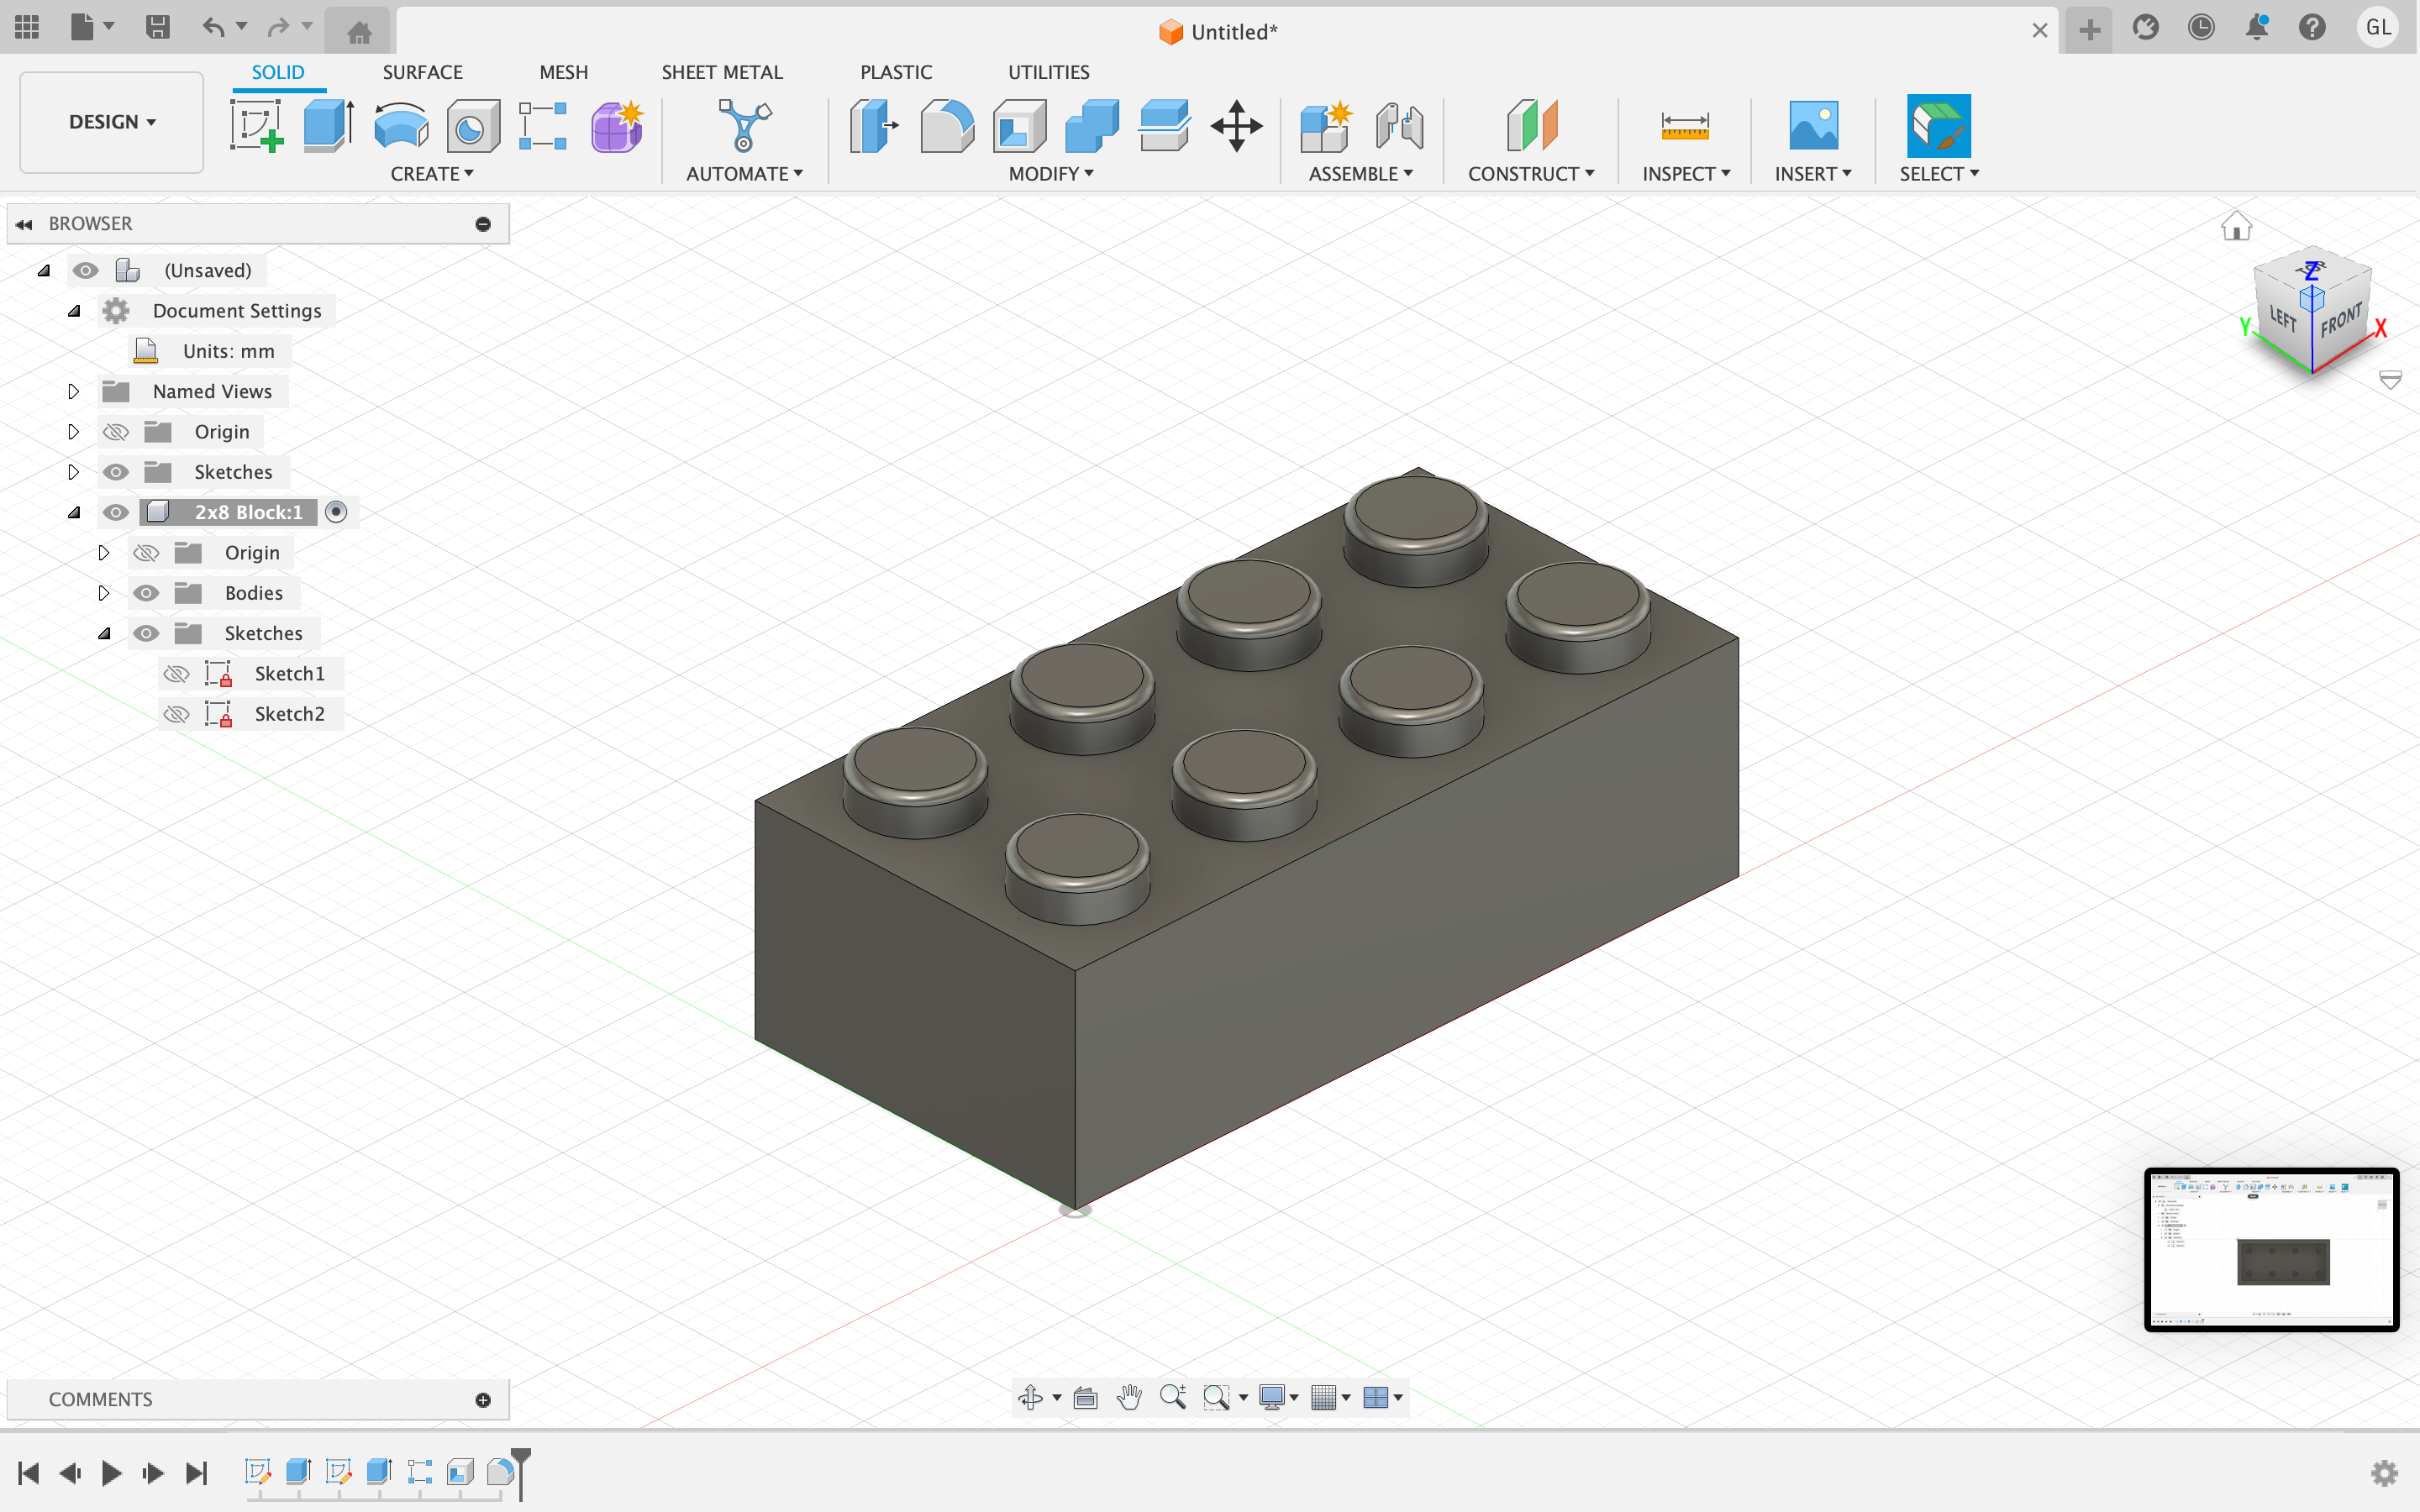The height and width of the screenshot is (1512, 2420).
Task: Select the Fillet tool
Action: coord(946,127)
